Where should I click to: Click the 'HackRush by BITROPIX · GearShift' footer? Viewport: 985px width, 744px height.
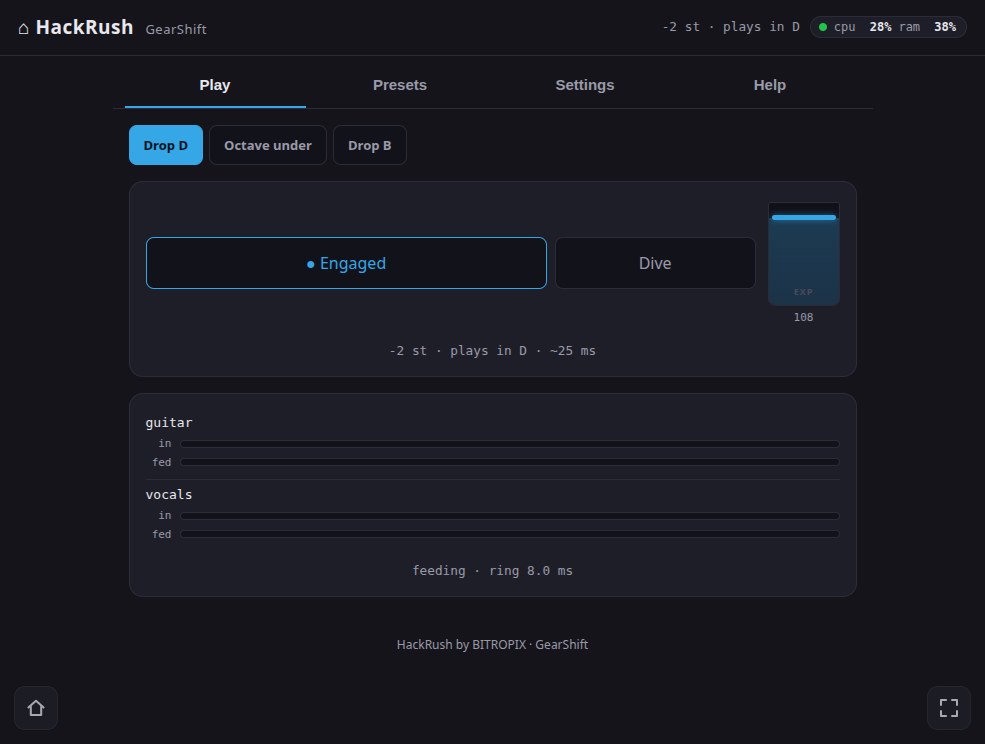pos(492,644)
